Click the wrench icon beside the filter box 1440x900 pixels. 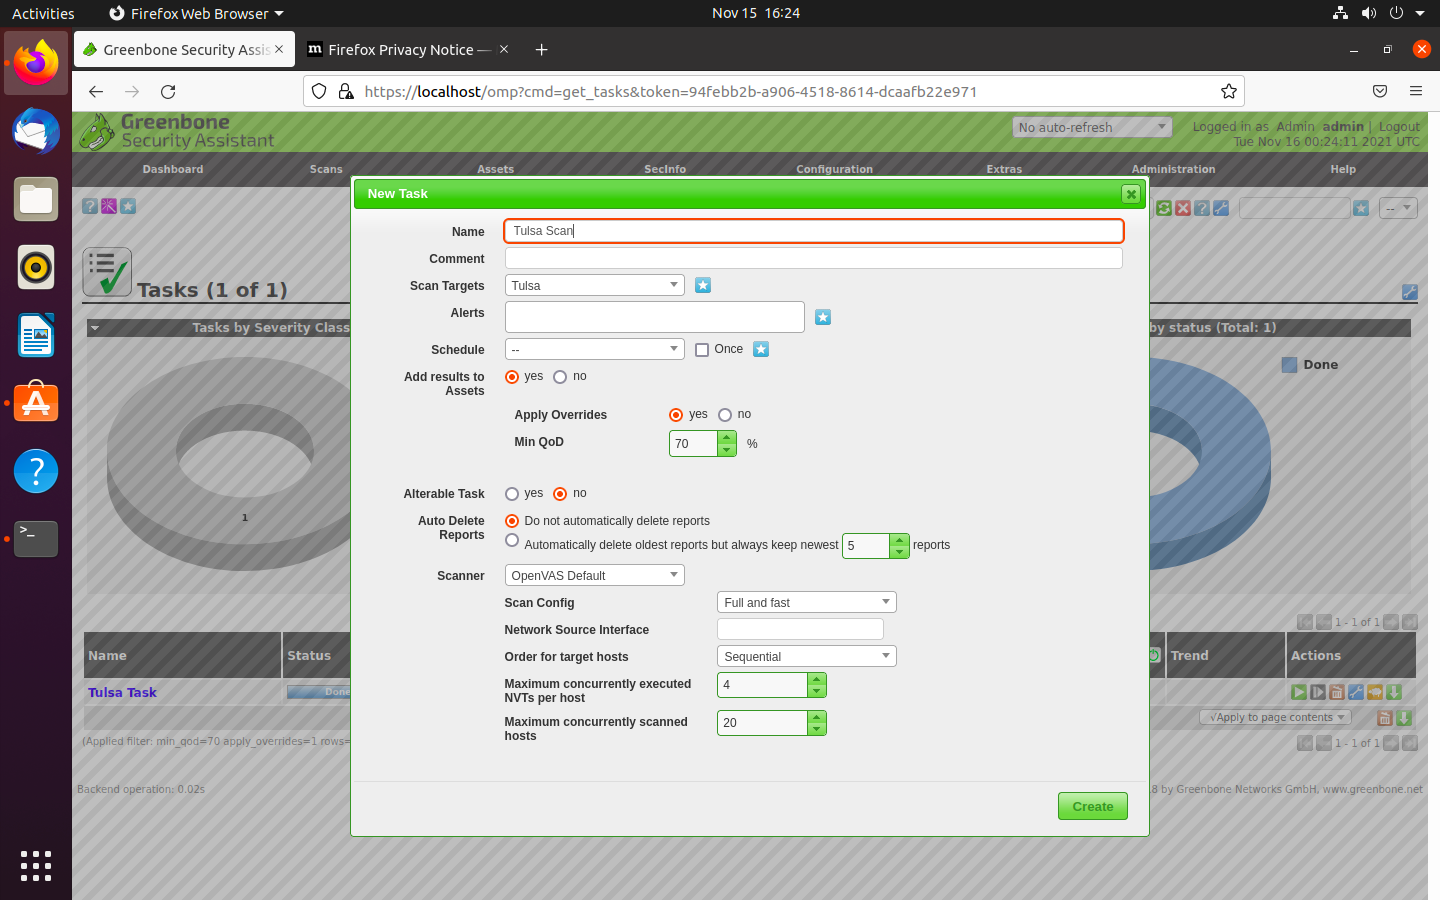click(x=1221, y=208)
